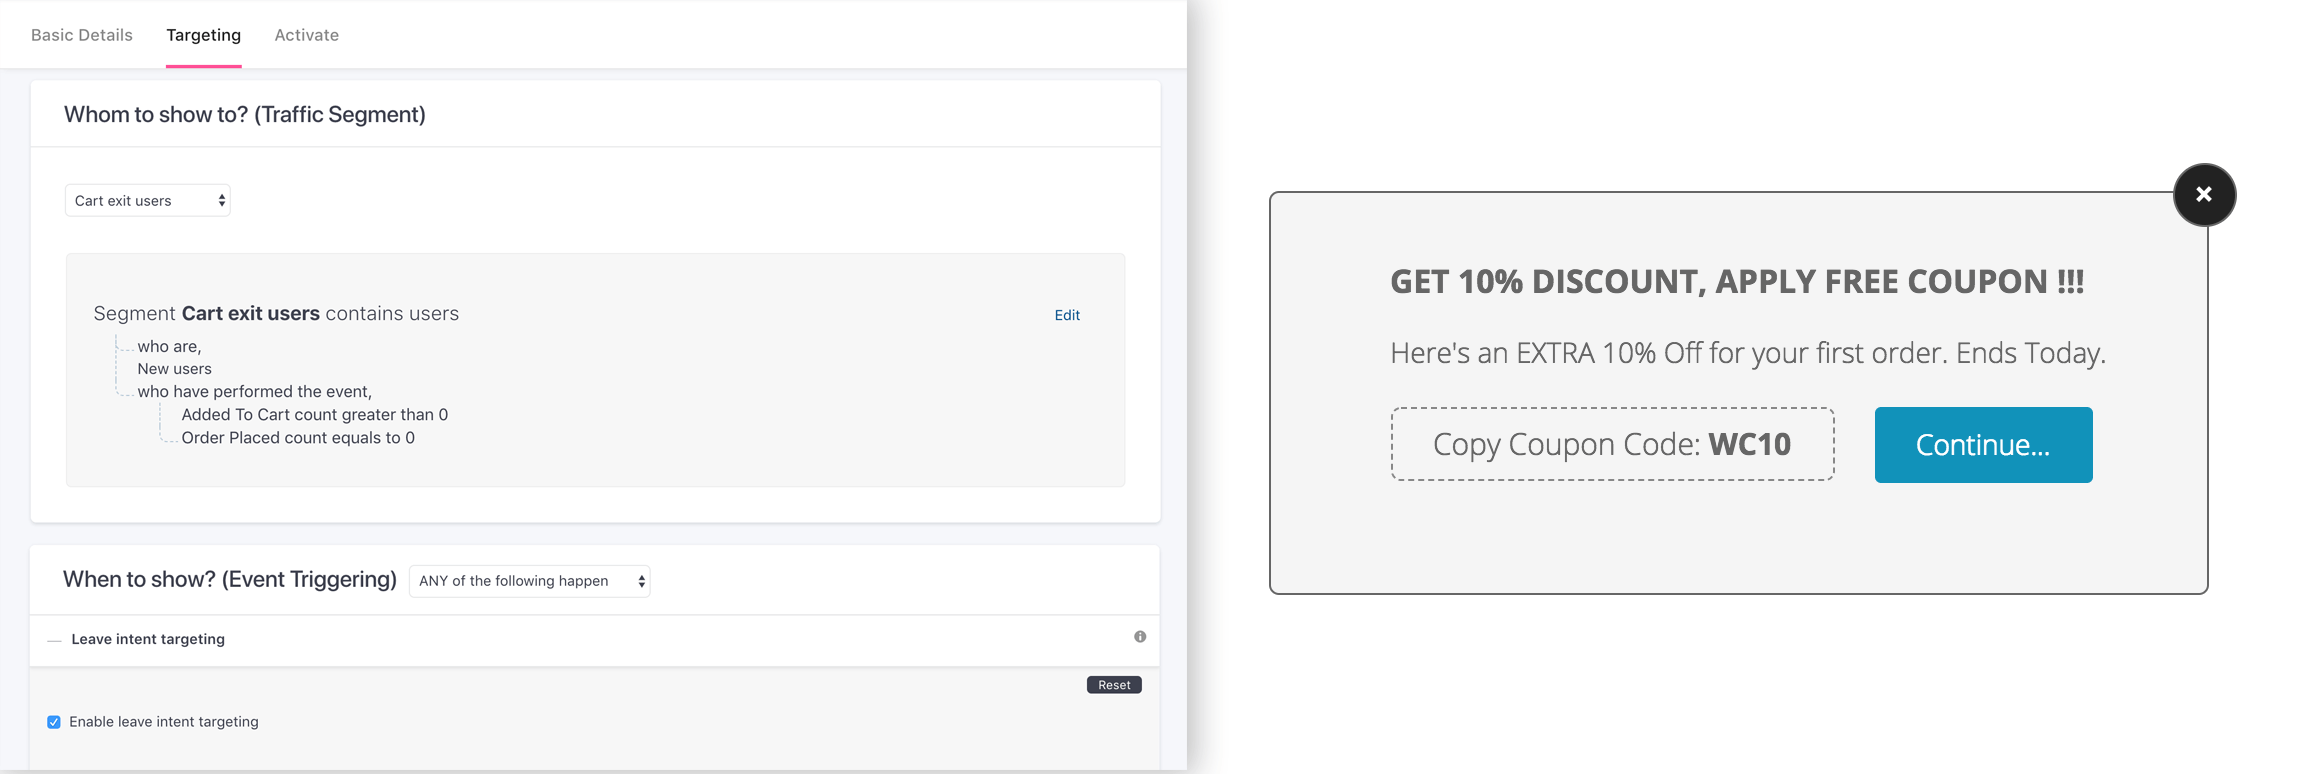Viewport: 2300px width, 774px height.
Task: Click the EXTRA 10% Off subtitle text
Action: coord(1747,353)
